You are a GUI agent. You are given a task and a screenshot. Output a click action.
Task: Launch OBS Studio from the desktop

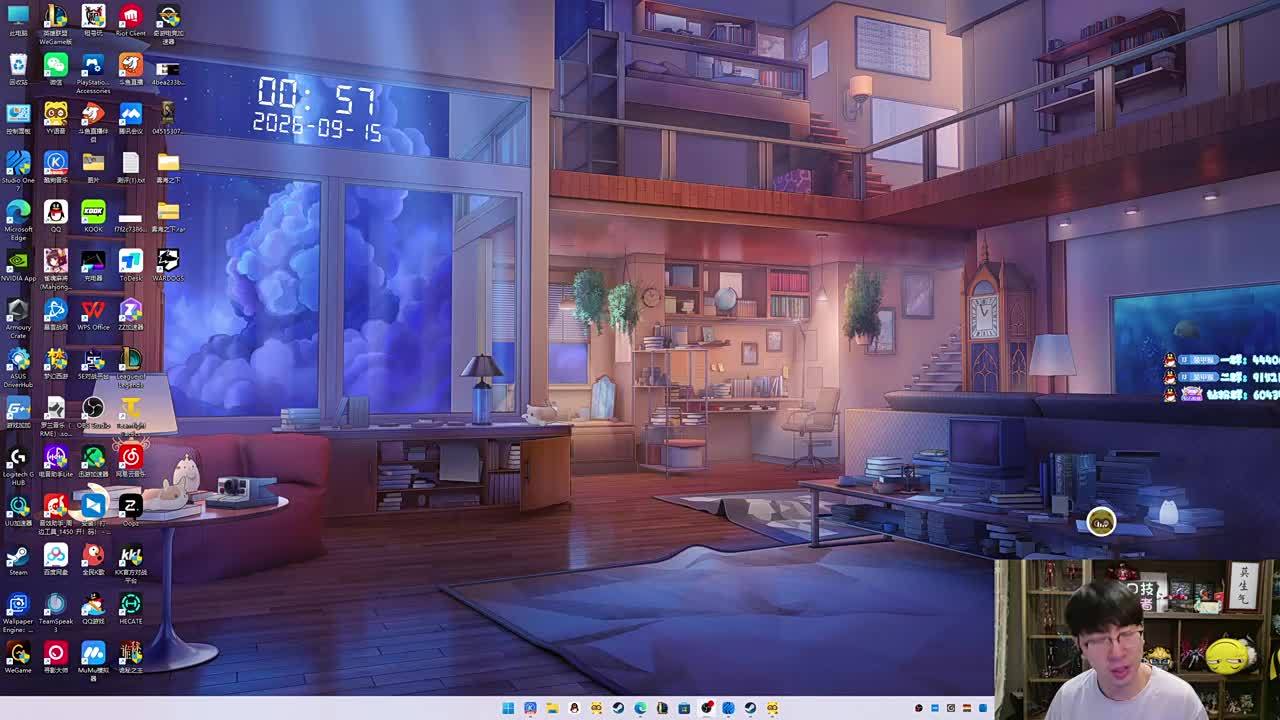click(93, 412)
